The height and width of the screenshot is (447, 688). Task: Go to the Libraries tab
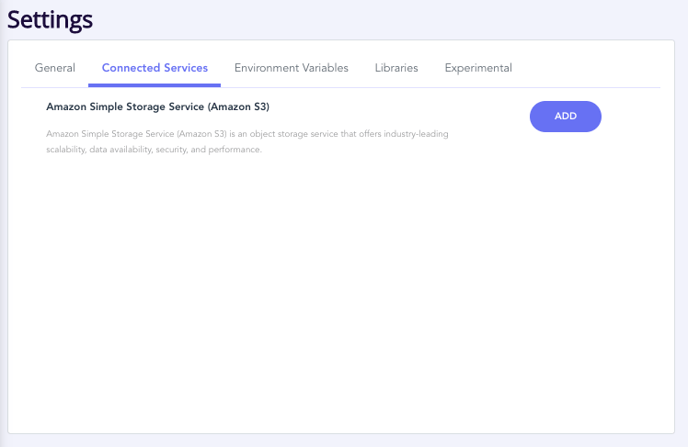pos(396,68)
